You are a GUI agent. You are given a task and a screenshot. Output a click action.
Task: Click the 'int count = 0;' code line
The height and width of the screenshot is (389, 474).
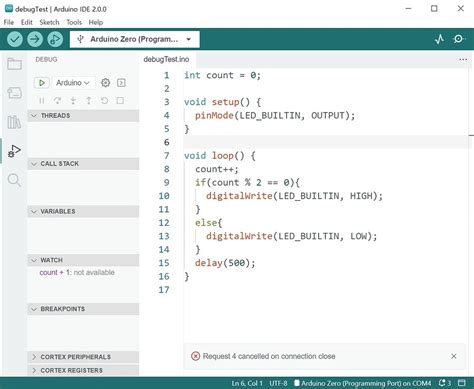[222, 75]
